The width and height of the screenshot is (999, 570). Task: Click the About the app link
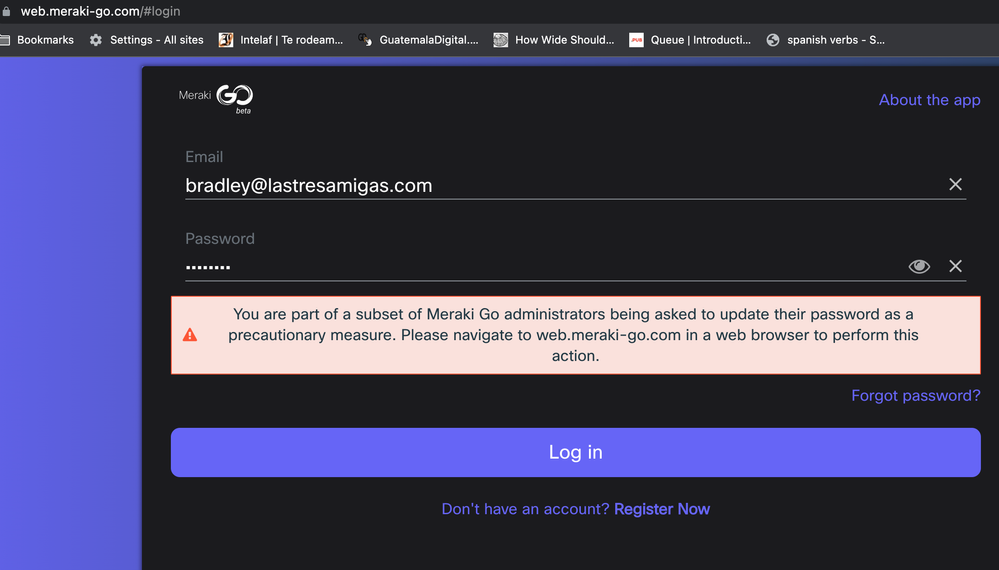(x=930, y=100)
